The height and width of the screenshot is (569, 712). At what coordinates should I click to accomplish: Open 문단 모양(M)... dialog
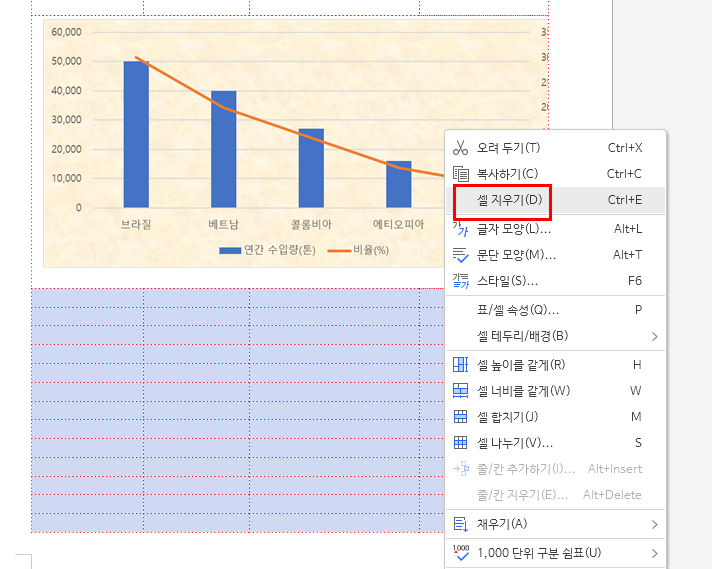click(x=556, y=255)
